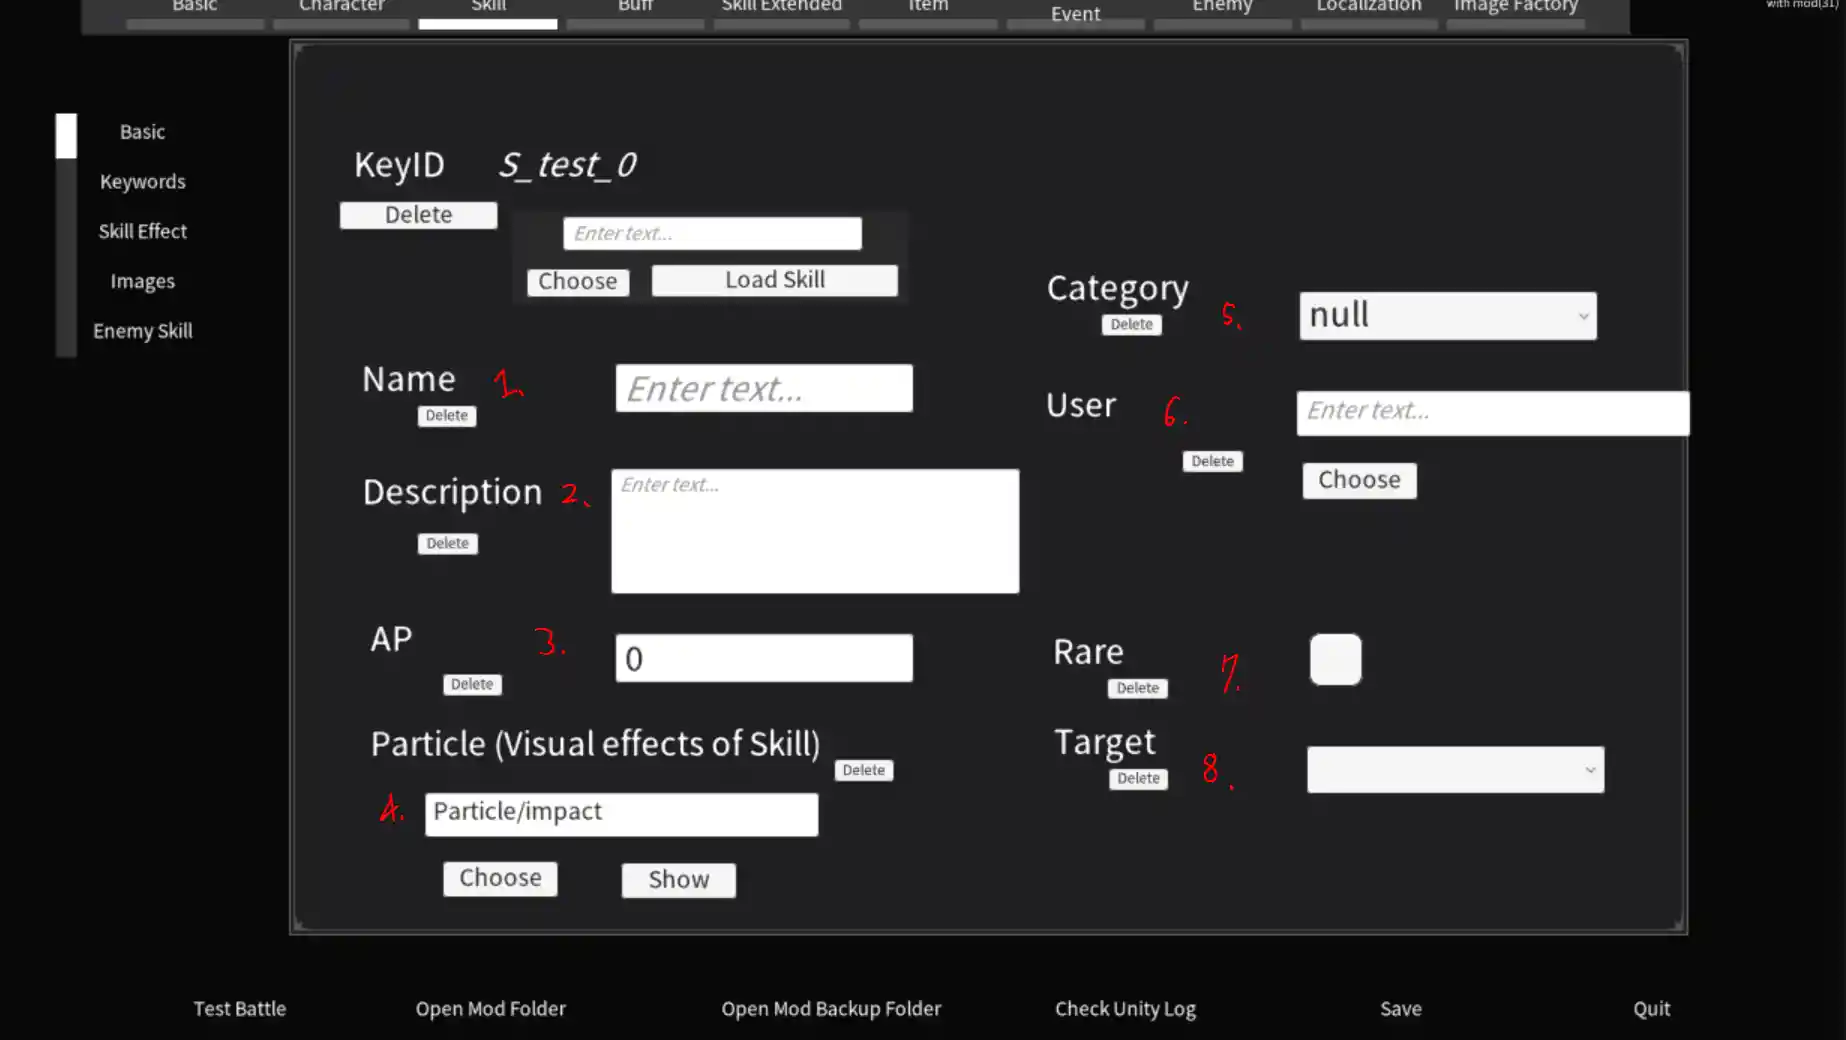The image size is (1846, 1040).
Task: Click the Name input field
Action: [x=764, y=388]
